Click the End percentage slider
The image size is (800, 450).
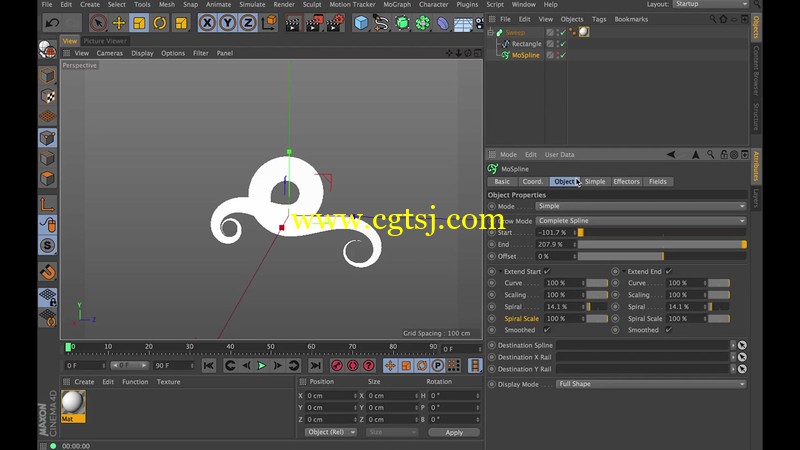pos(662,244)
